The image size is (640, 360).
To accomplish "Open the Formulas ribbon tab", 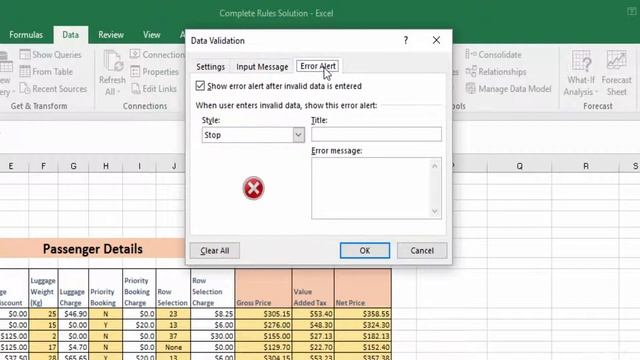I will pos(26,35).
